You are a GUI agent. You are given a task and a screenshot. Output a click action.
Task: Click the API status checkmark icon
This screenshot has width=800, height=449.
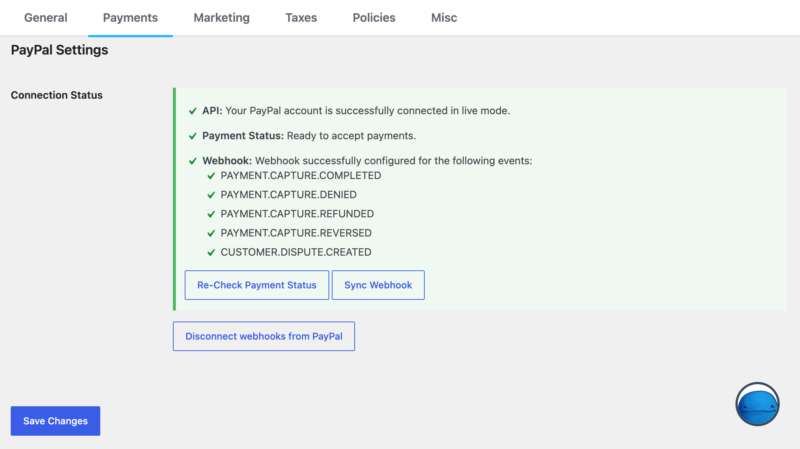click(192, 111)
